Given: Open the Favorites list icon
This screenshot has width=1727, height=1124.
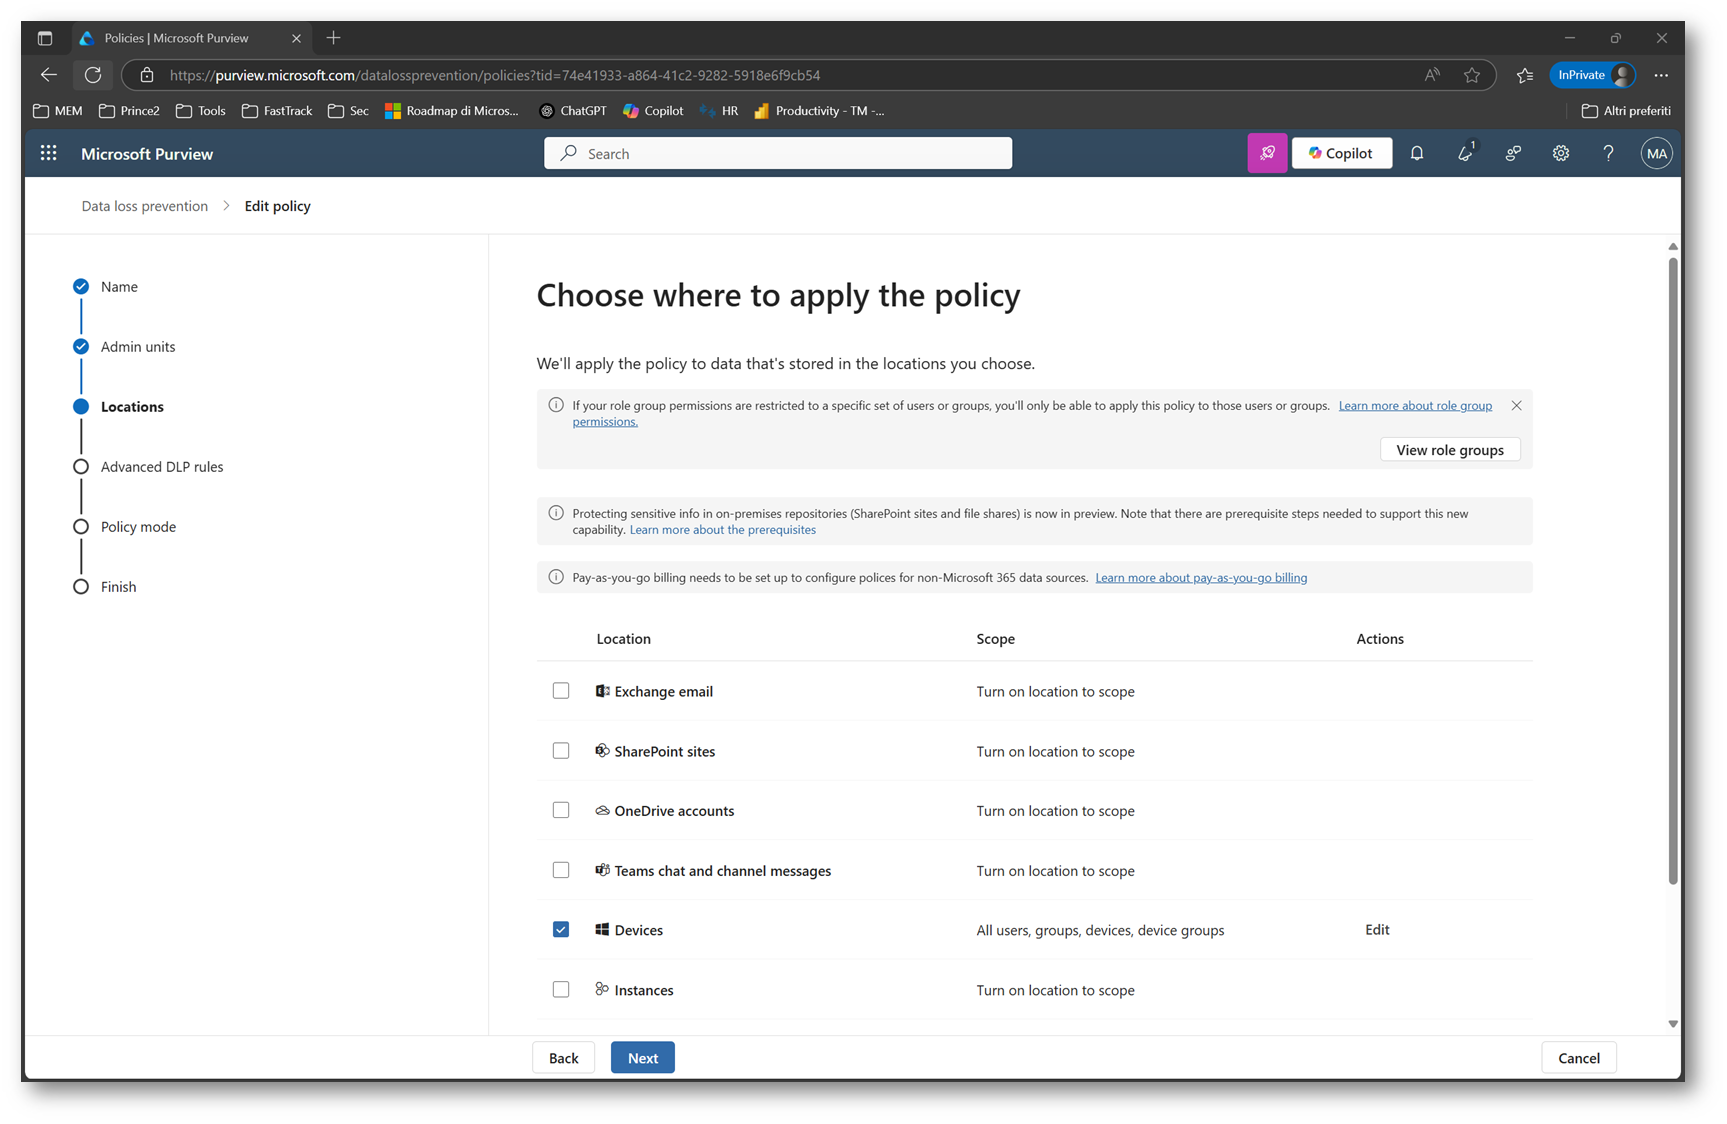Looking at the screenshot, I should click(x=1524, y=75).
